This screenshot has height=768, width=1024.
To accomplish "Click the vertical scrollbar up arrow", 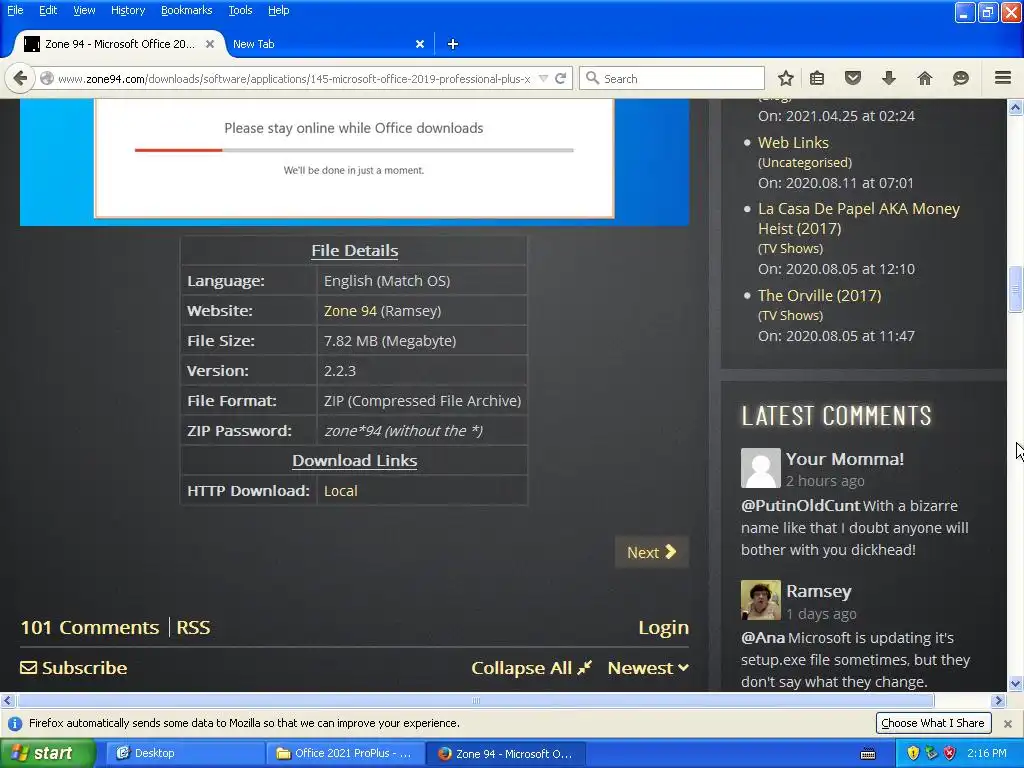I will coord(1015,107).
